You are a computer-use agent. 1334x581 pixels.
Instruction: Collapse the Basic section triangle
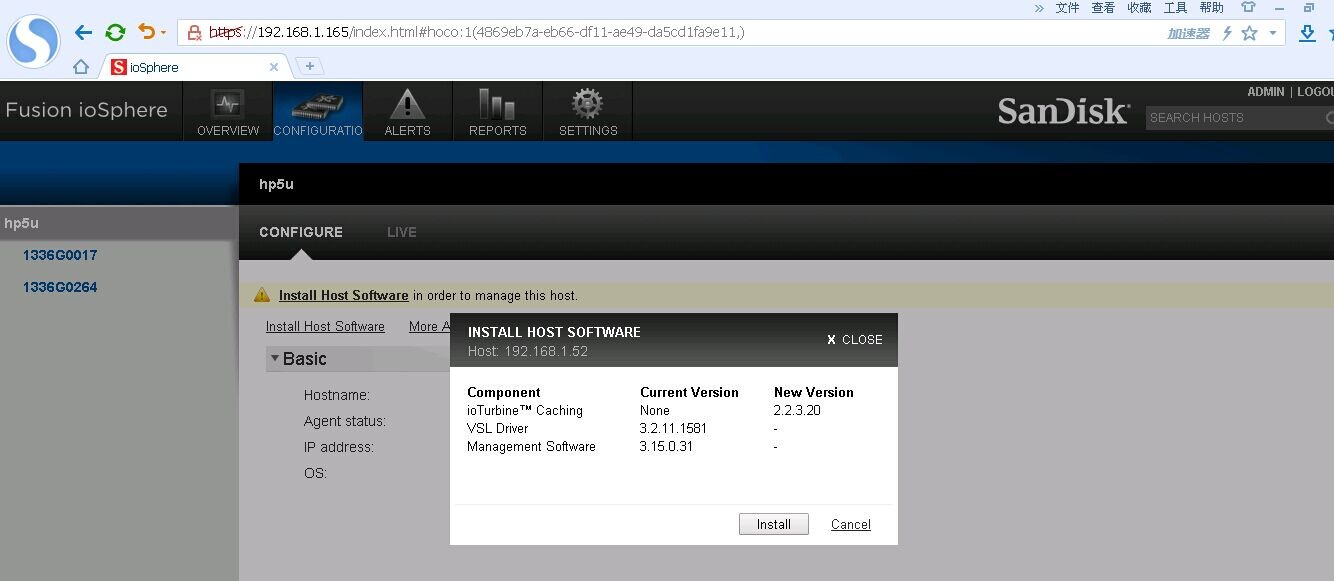(275, 358)
